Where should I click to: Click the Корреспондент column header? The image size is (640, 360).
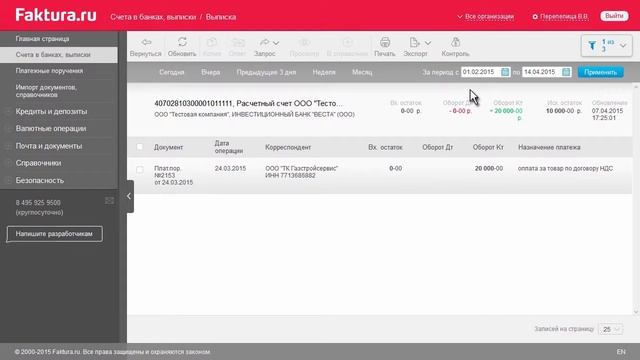[288, 147]
